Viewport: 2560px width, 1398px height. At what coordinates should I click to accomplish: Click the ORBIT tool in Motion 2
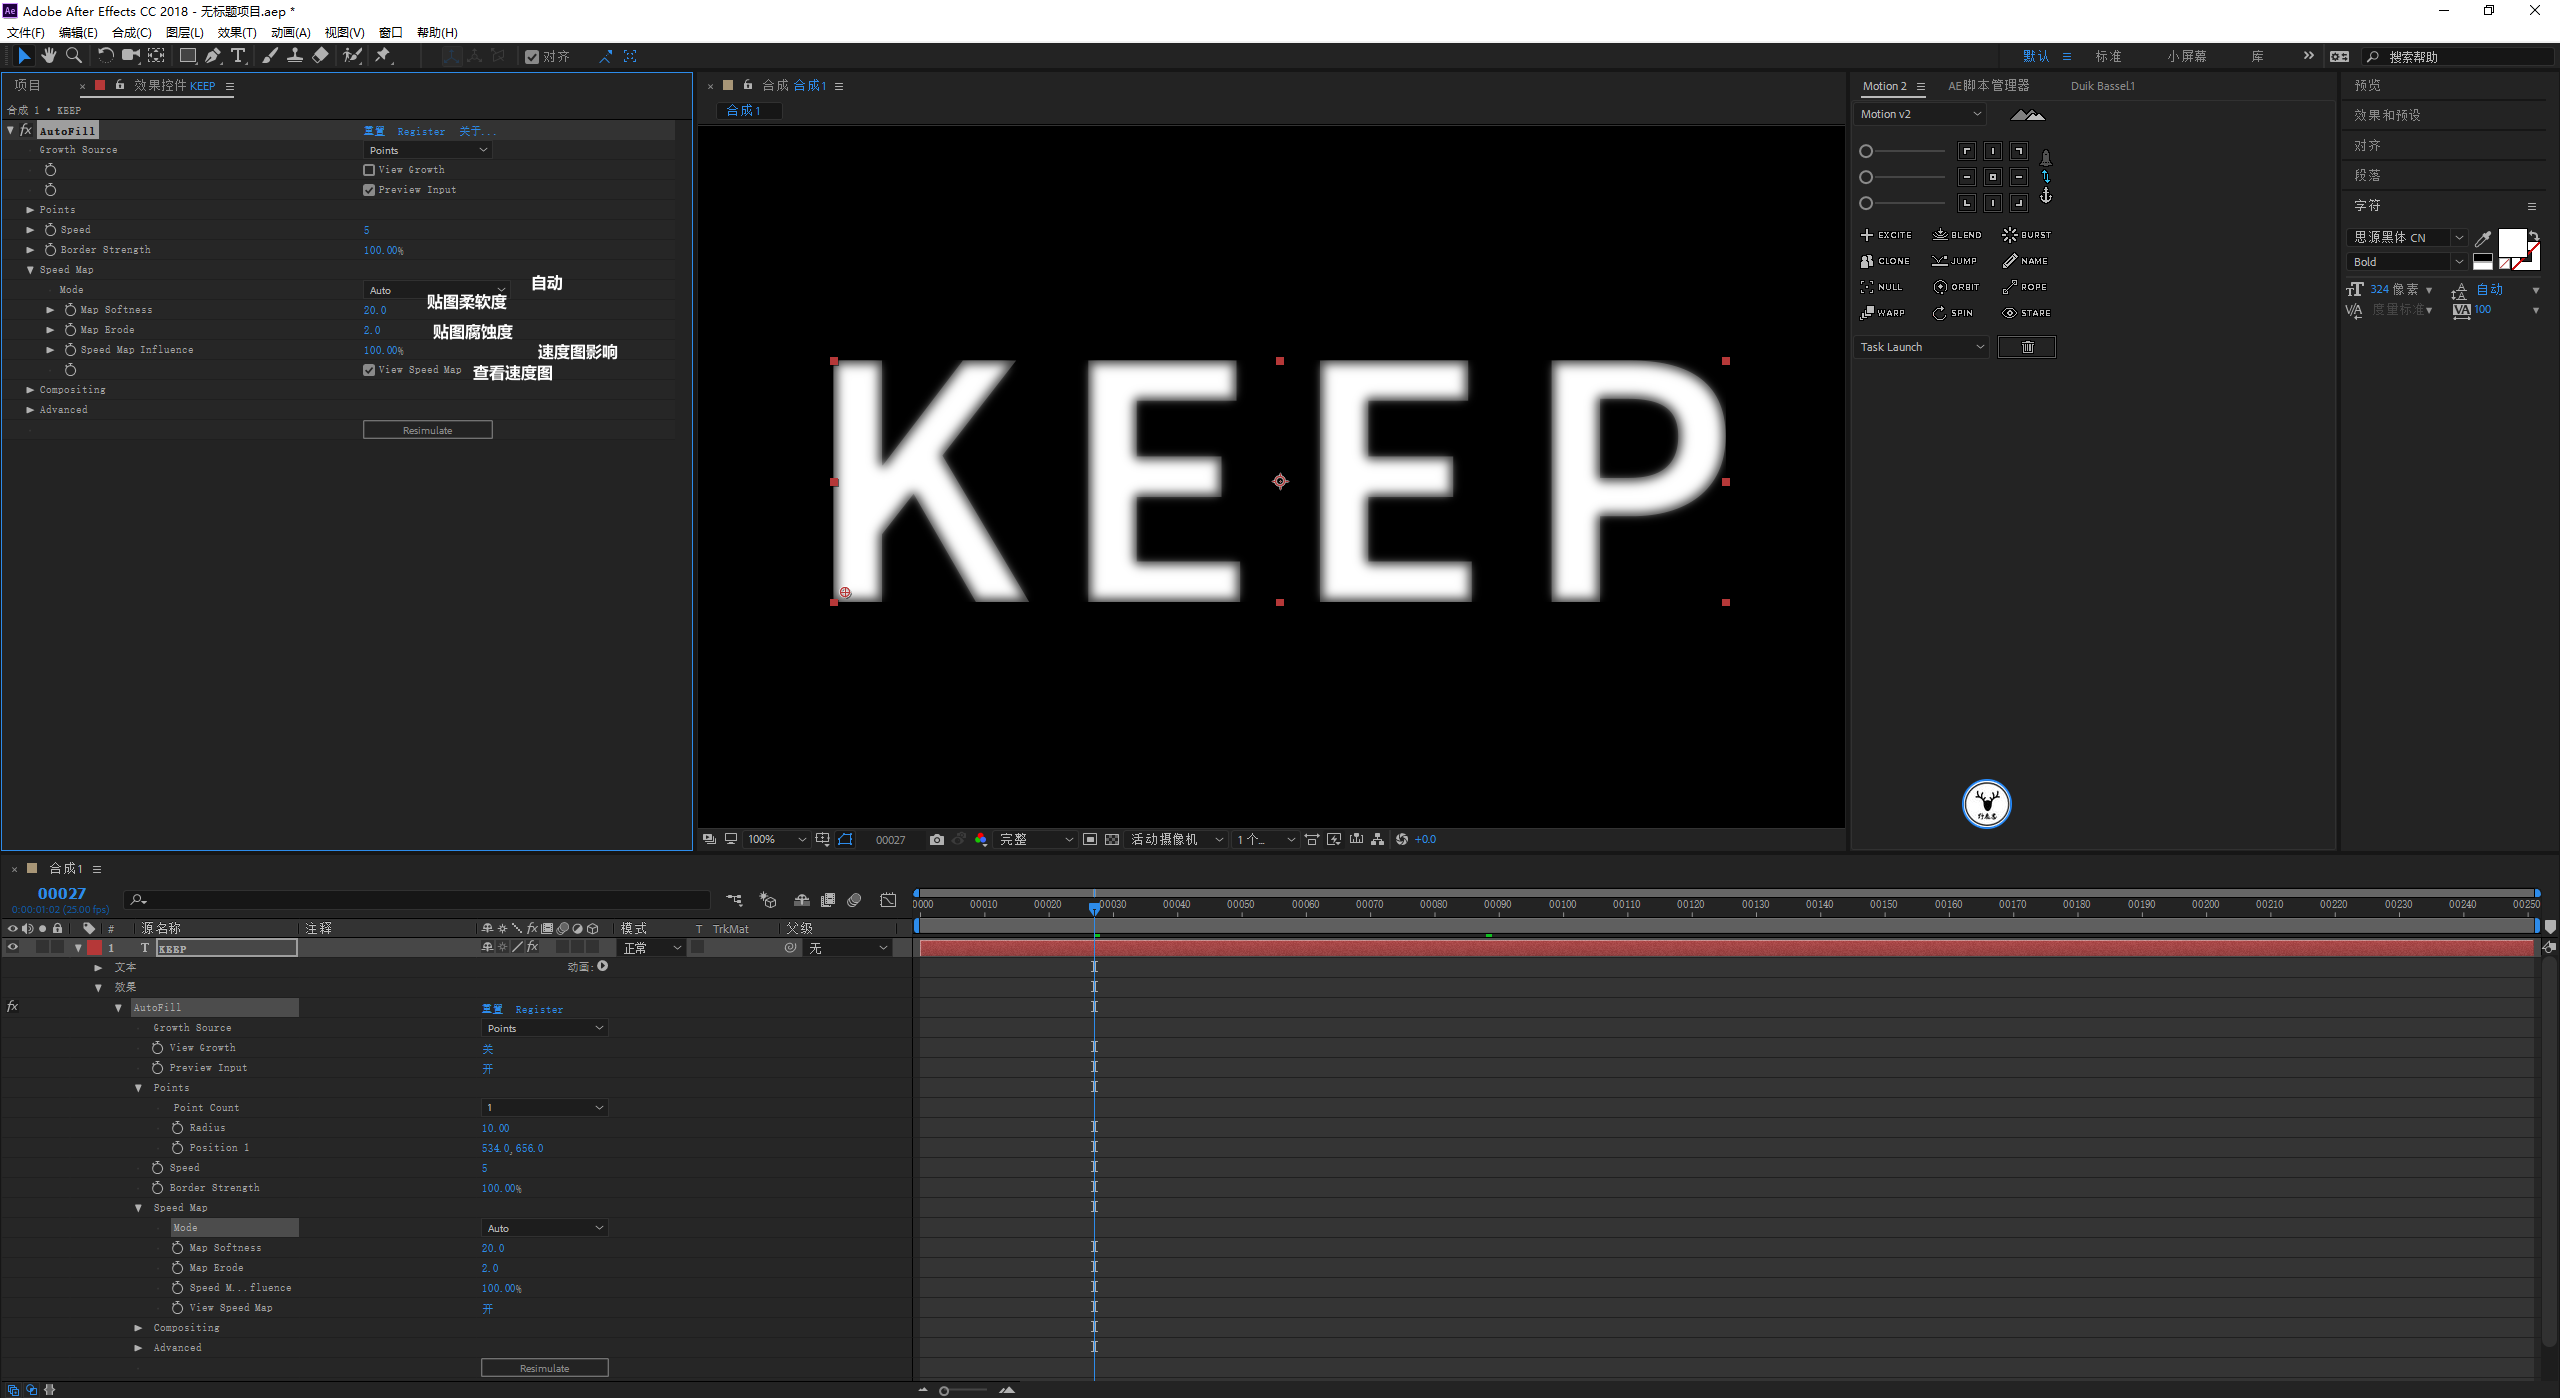[x=1956, y=287]
